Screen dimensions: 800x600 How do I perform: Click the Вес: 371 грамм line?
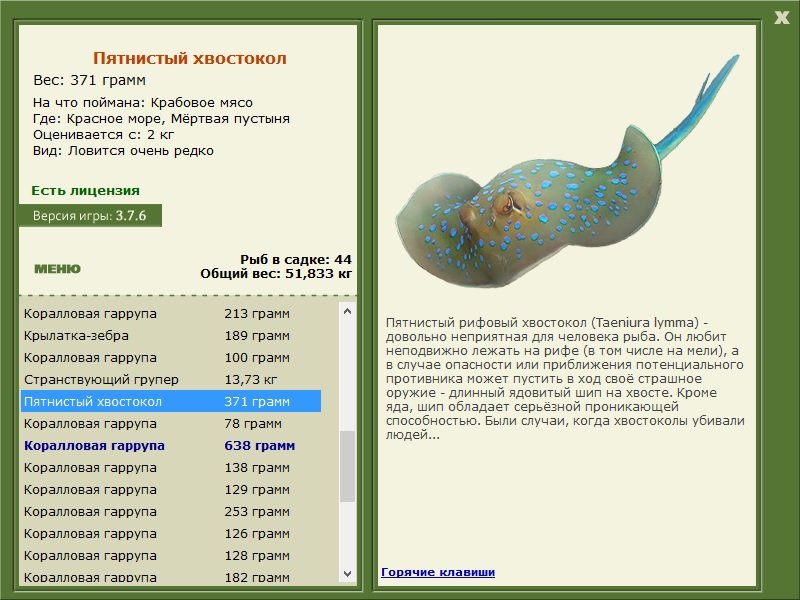pyautogui.click(x=89, y=80)
